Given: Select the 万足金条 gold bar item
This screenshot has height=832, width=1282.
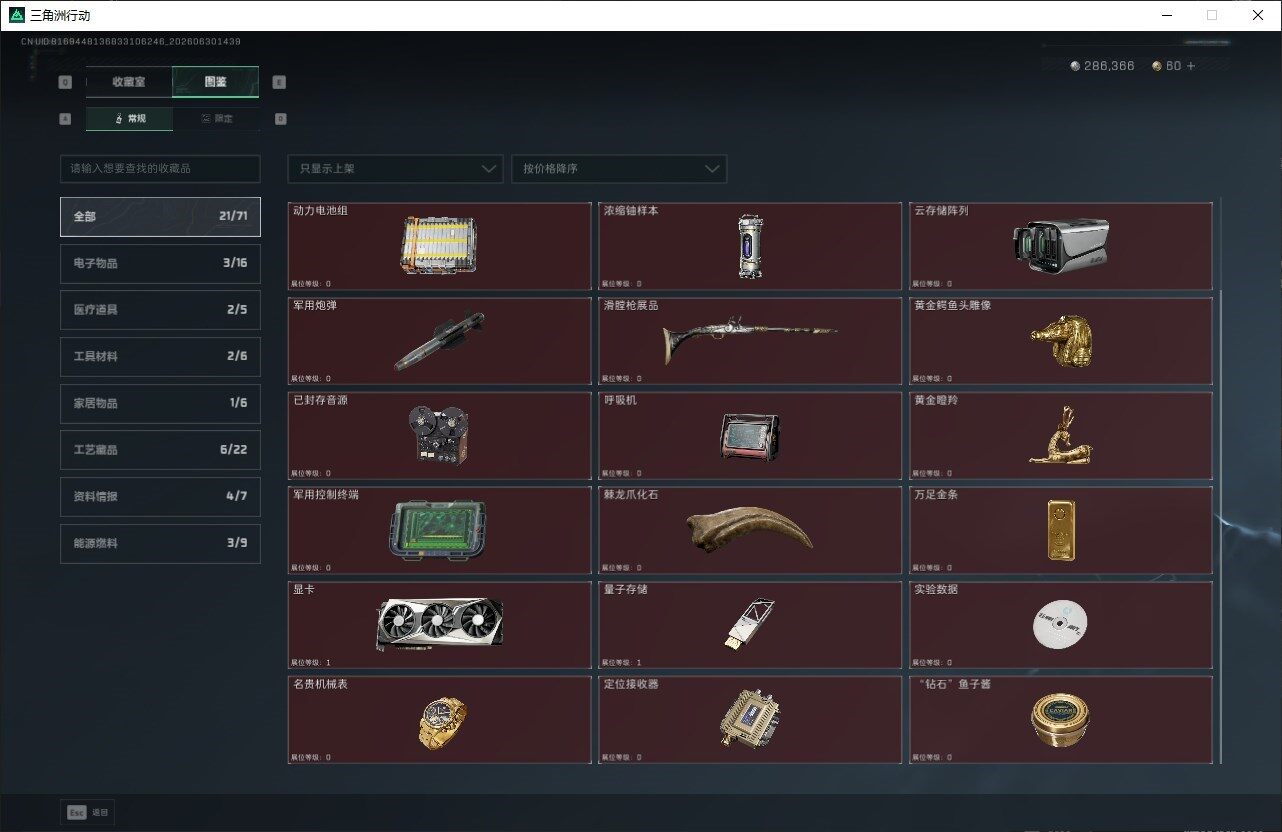Looking at the screenshot, I should (x=1061, y=530).
